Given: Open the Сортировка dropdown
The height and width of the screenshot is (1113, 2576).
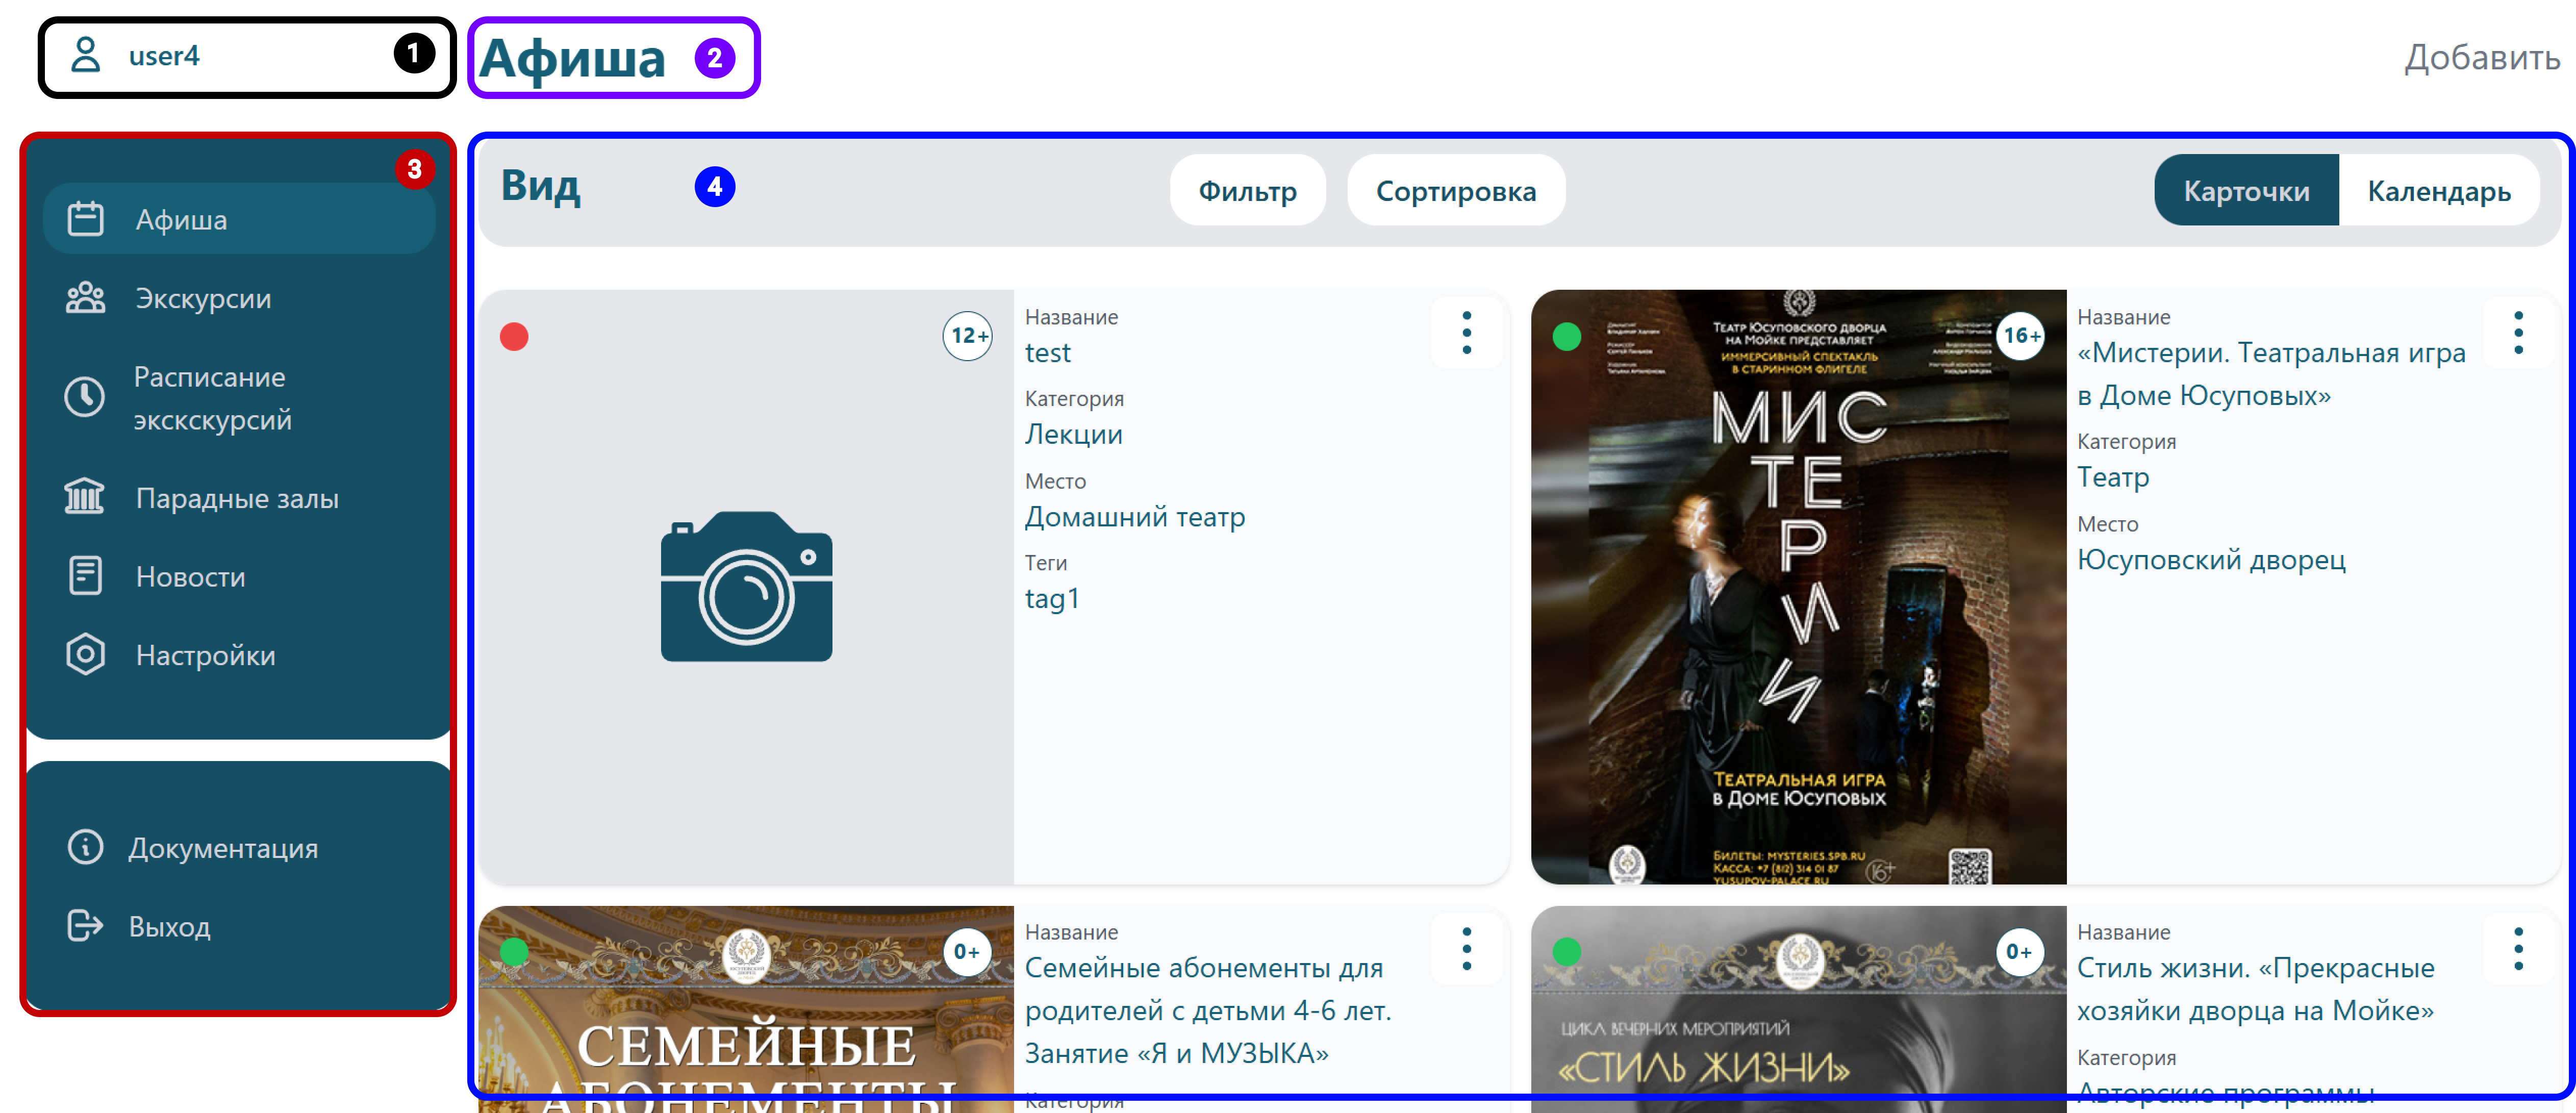Looking at the screenshot, I should point(1455,190).
